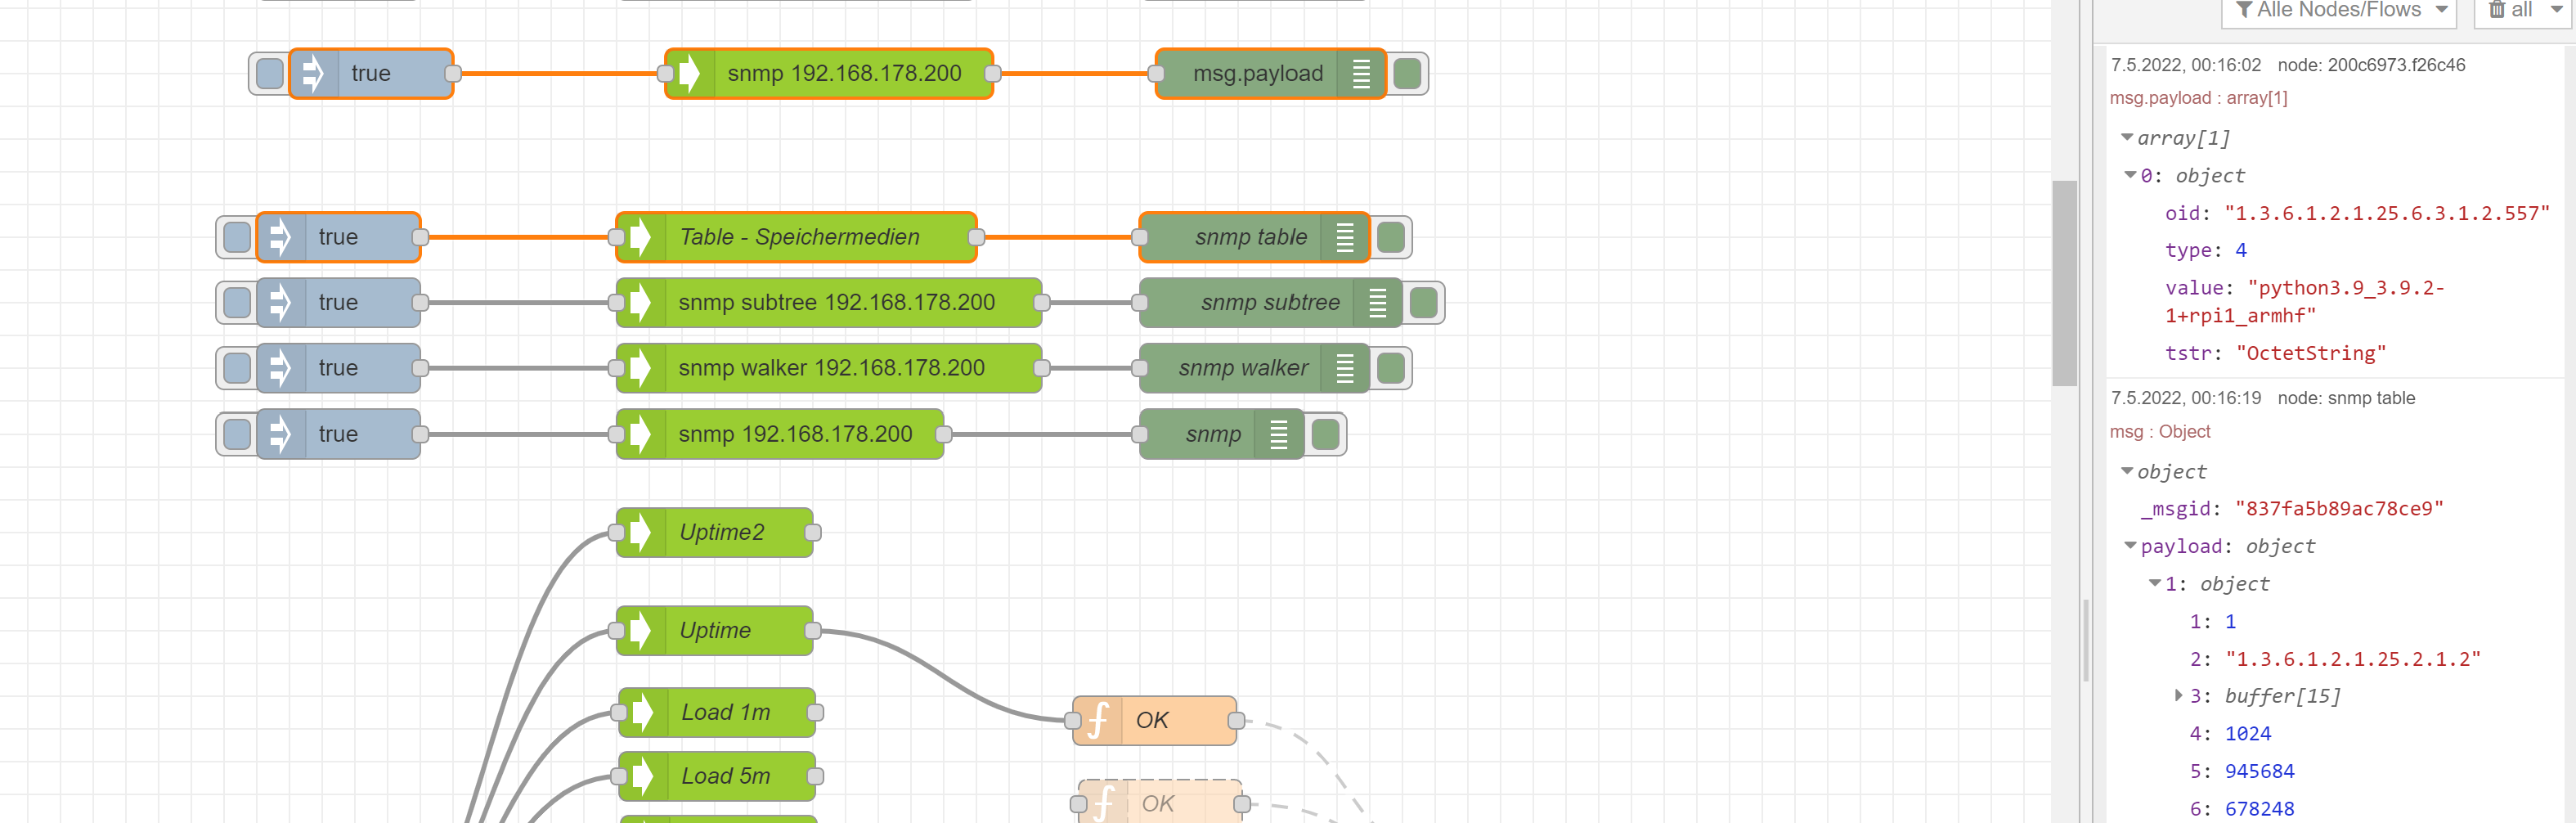This screenshot has height=823, width=2576.
Task: Click the list icon on the snmp debug node
Action: click(1279, 433)
